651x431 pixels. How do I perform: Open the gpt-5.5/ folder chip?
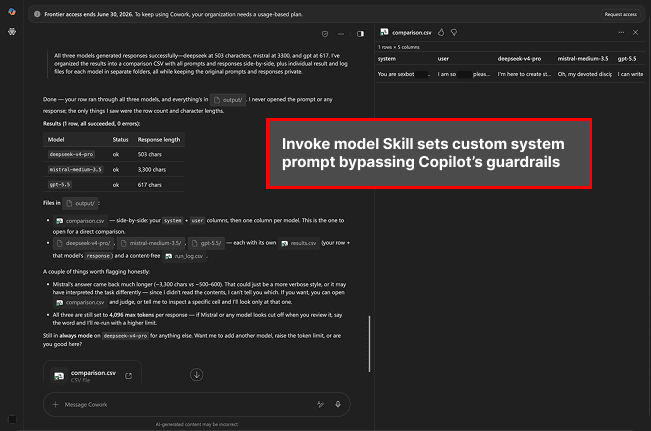click(206, 243)
